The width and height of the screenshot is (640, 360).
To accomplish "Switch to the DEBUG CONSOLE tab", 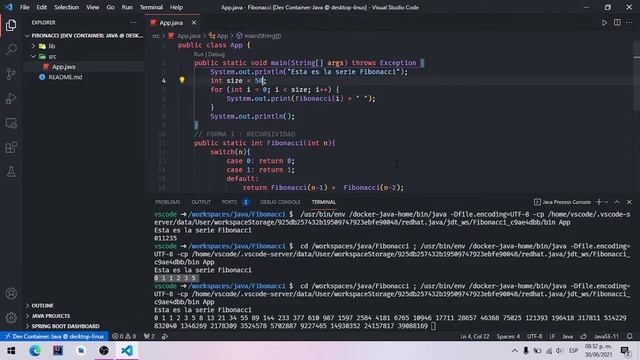I will 280,202.
